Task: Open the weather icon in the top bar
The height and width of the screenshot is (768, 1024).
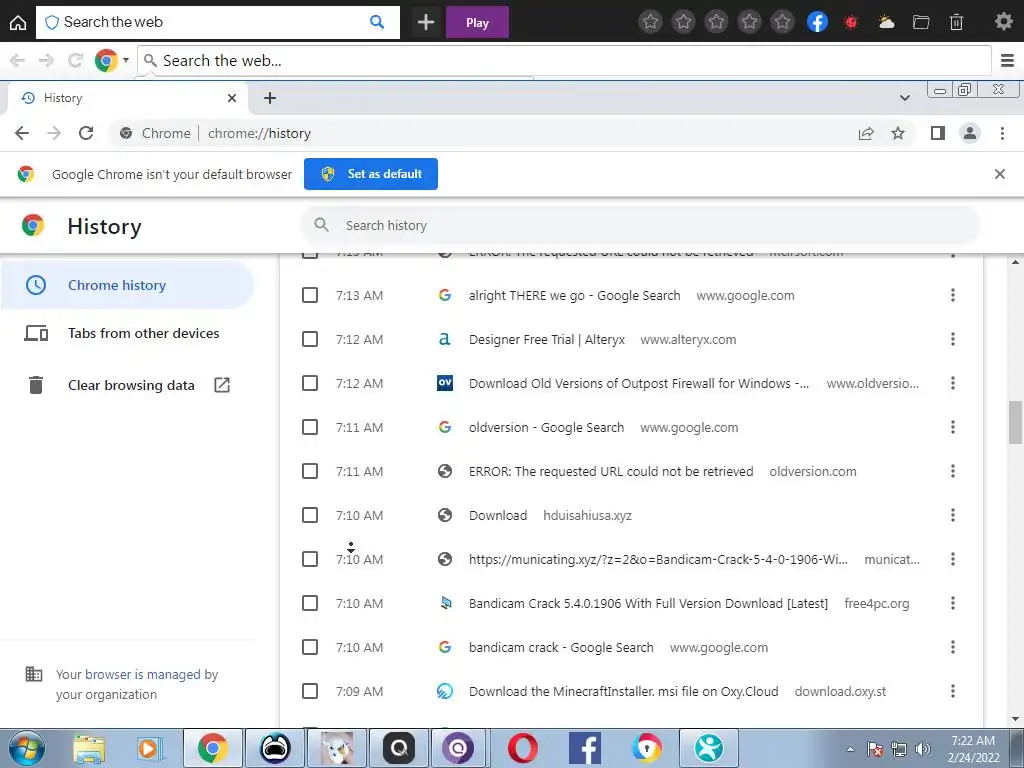Action: pos(886,22)
